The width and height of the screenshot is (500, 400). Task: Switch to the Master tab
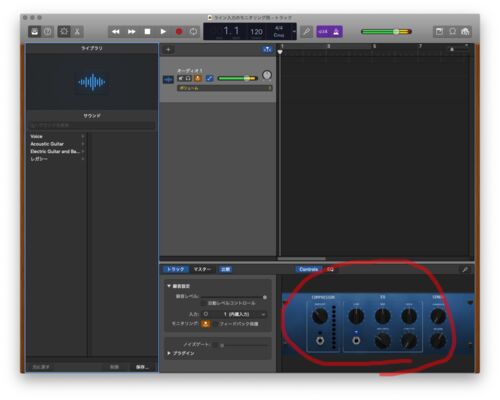pyautogui.click(x=202, y=269)
